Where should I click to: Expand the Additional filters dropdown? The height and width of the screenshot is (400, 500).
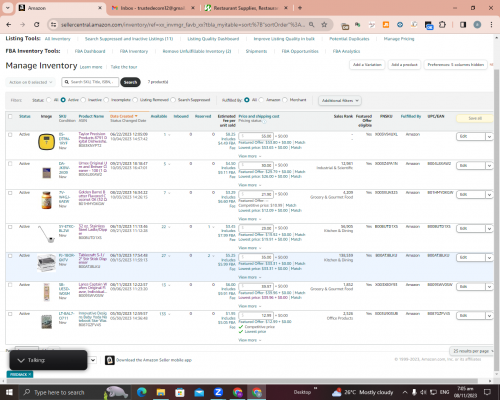(x=340, y=100)
